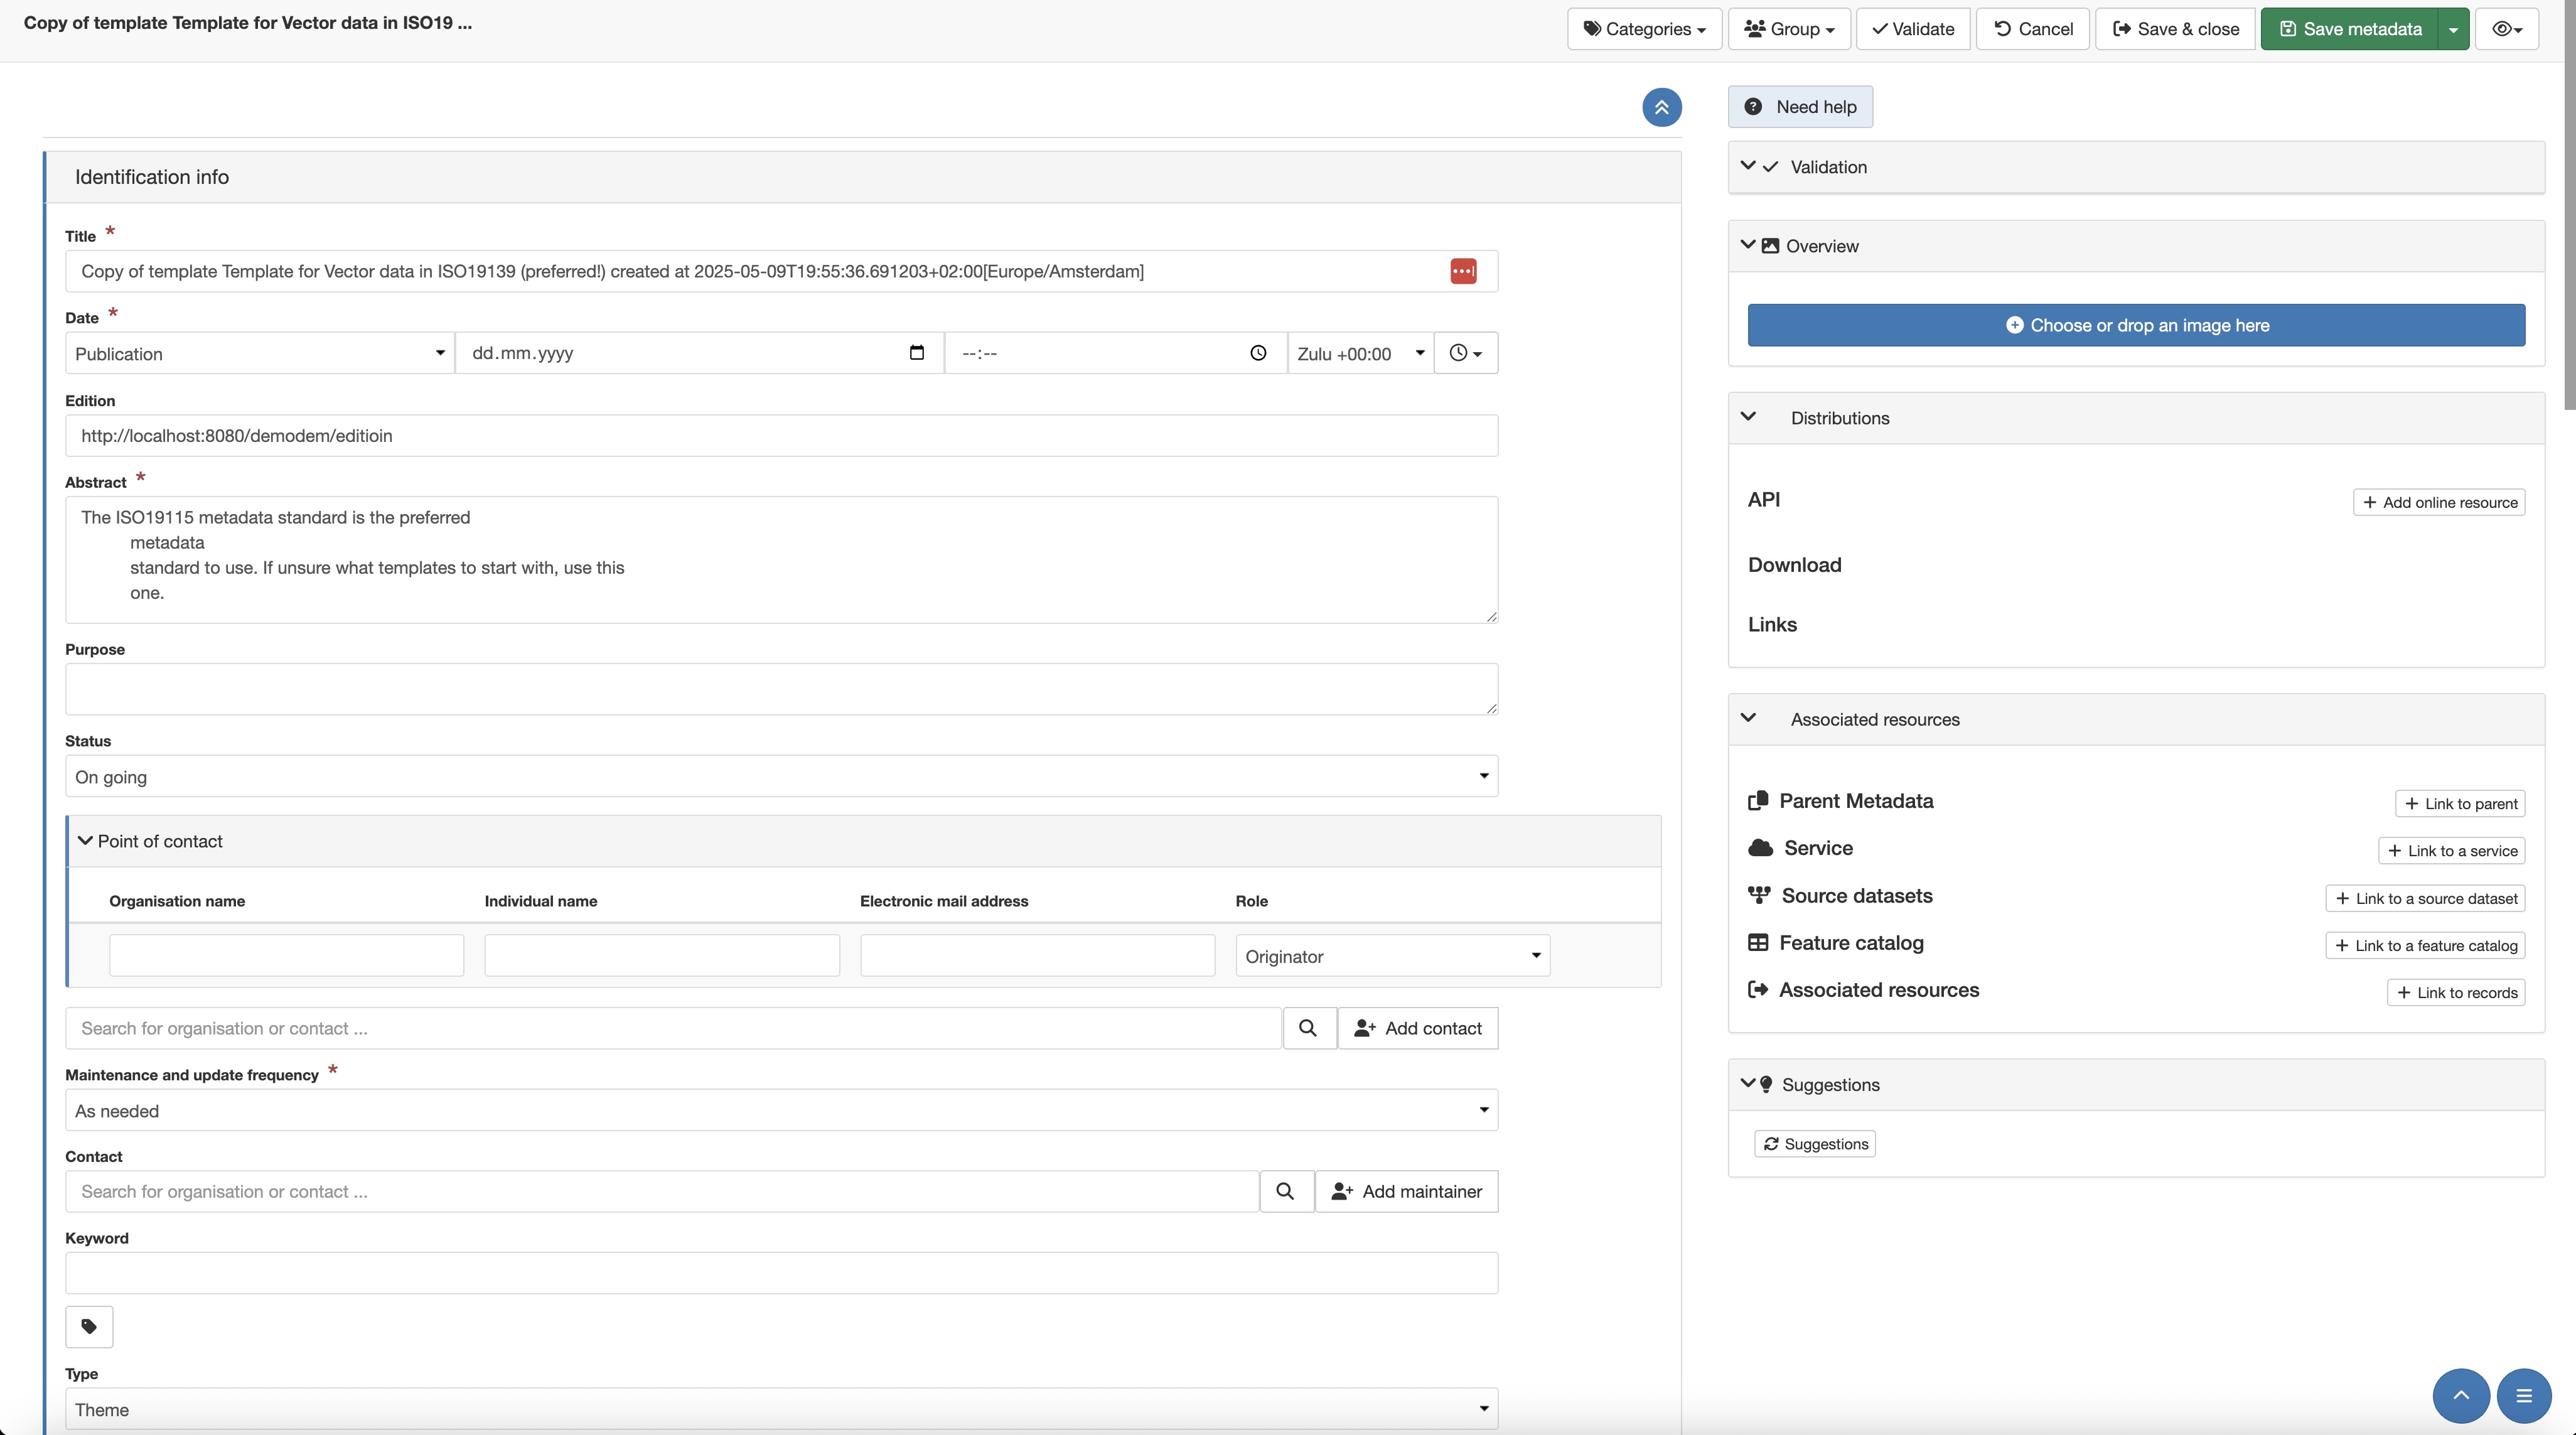Open the calendar picker in Date field

point(916,352)
